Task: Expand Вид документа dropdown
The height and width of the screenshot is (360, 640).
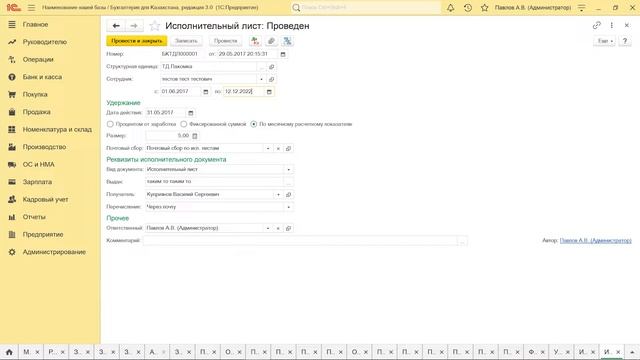Action: pyautogui.click(x=289, y=169)
